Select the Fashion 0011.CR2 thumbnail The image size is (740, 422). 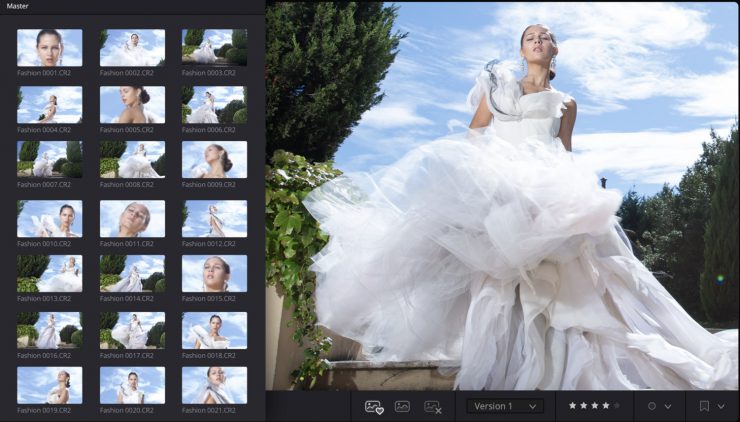tap(132, 218)
